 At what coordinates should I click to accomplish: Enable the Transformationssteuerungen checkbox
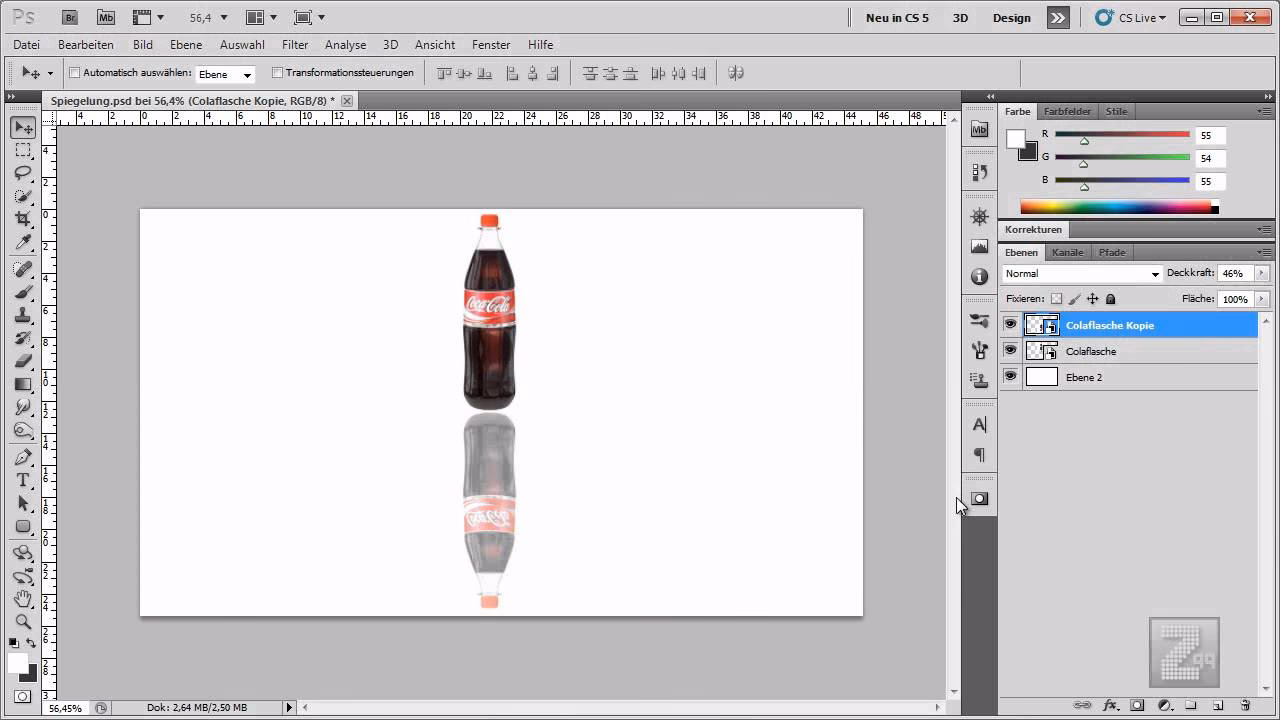pos(276,73)
